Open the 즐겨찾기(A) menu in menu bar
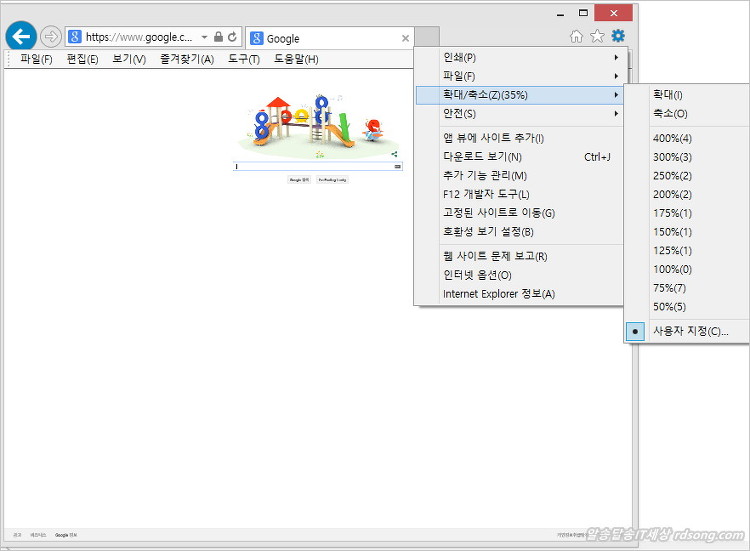750x551 pixels. click(x=187, y=59)
